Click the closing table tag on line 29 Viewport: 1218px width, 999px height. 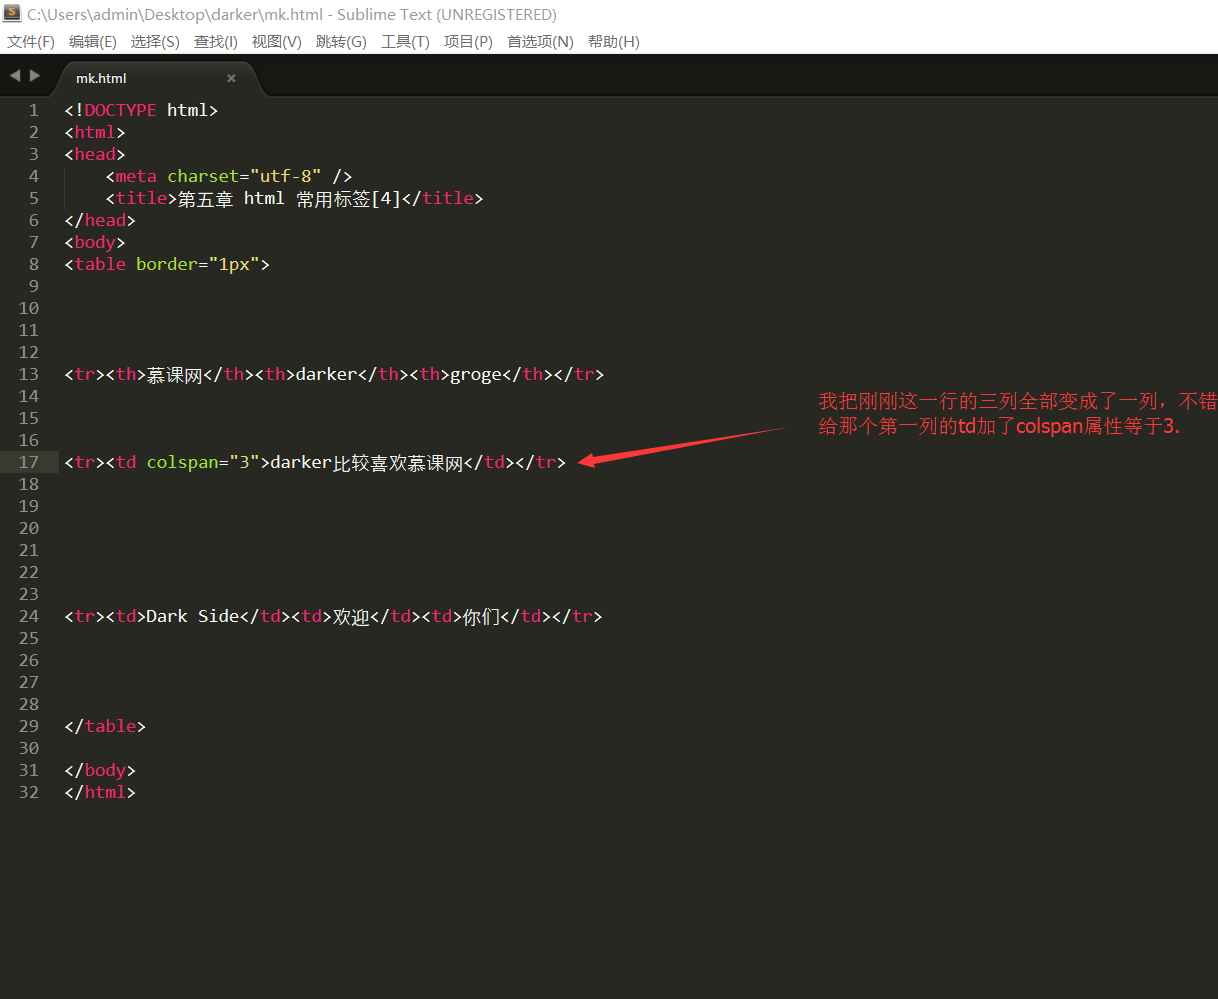(105, 726)
